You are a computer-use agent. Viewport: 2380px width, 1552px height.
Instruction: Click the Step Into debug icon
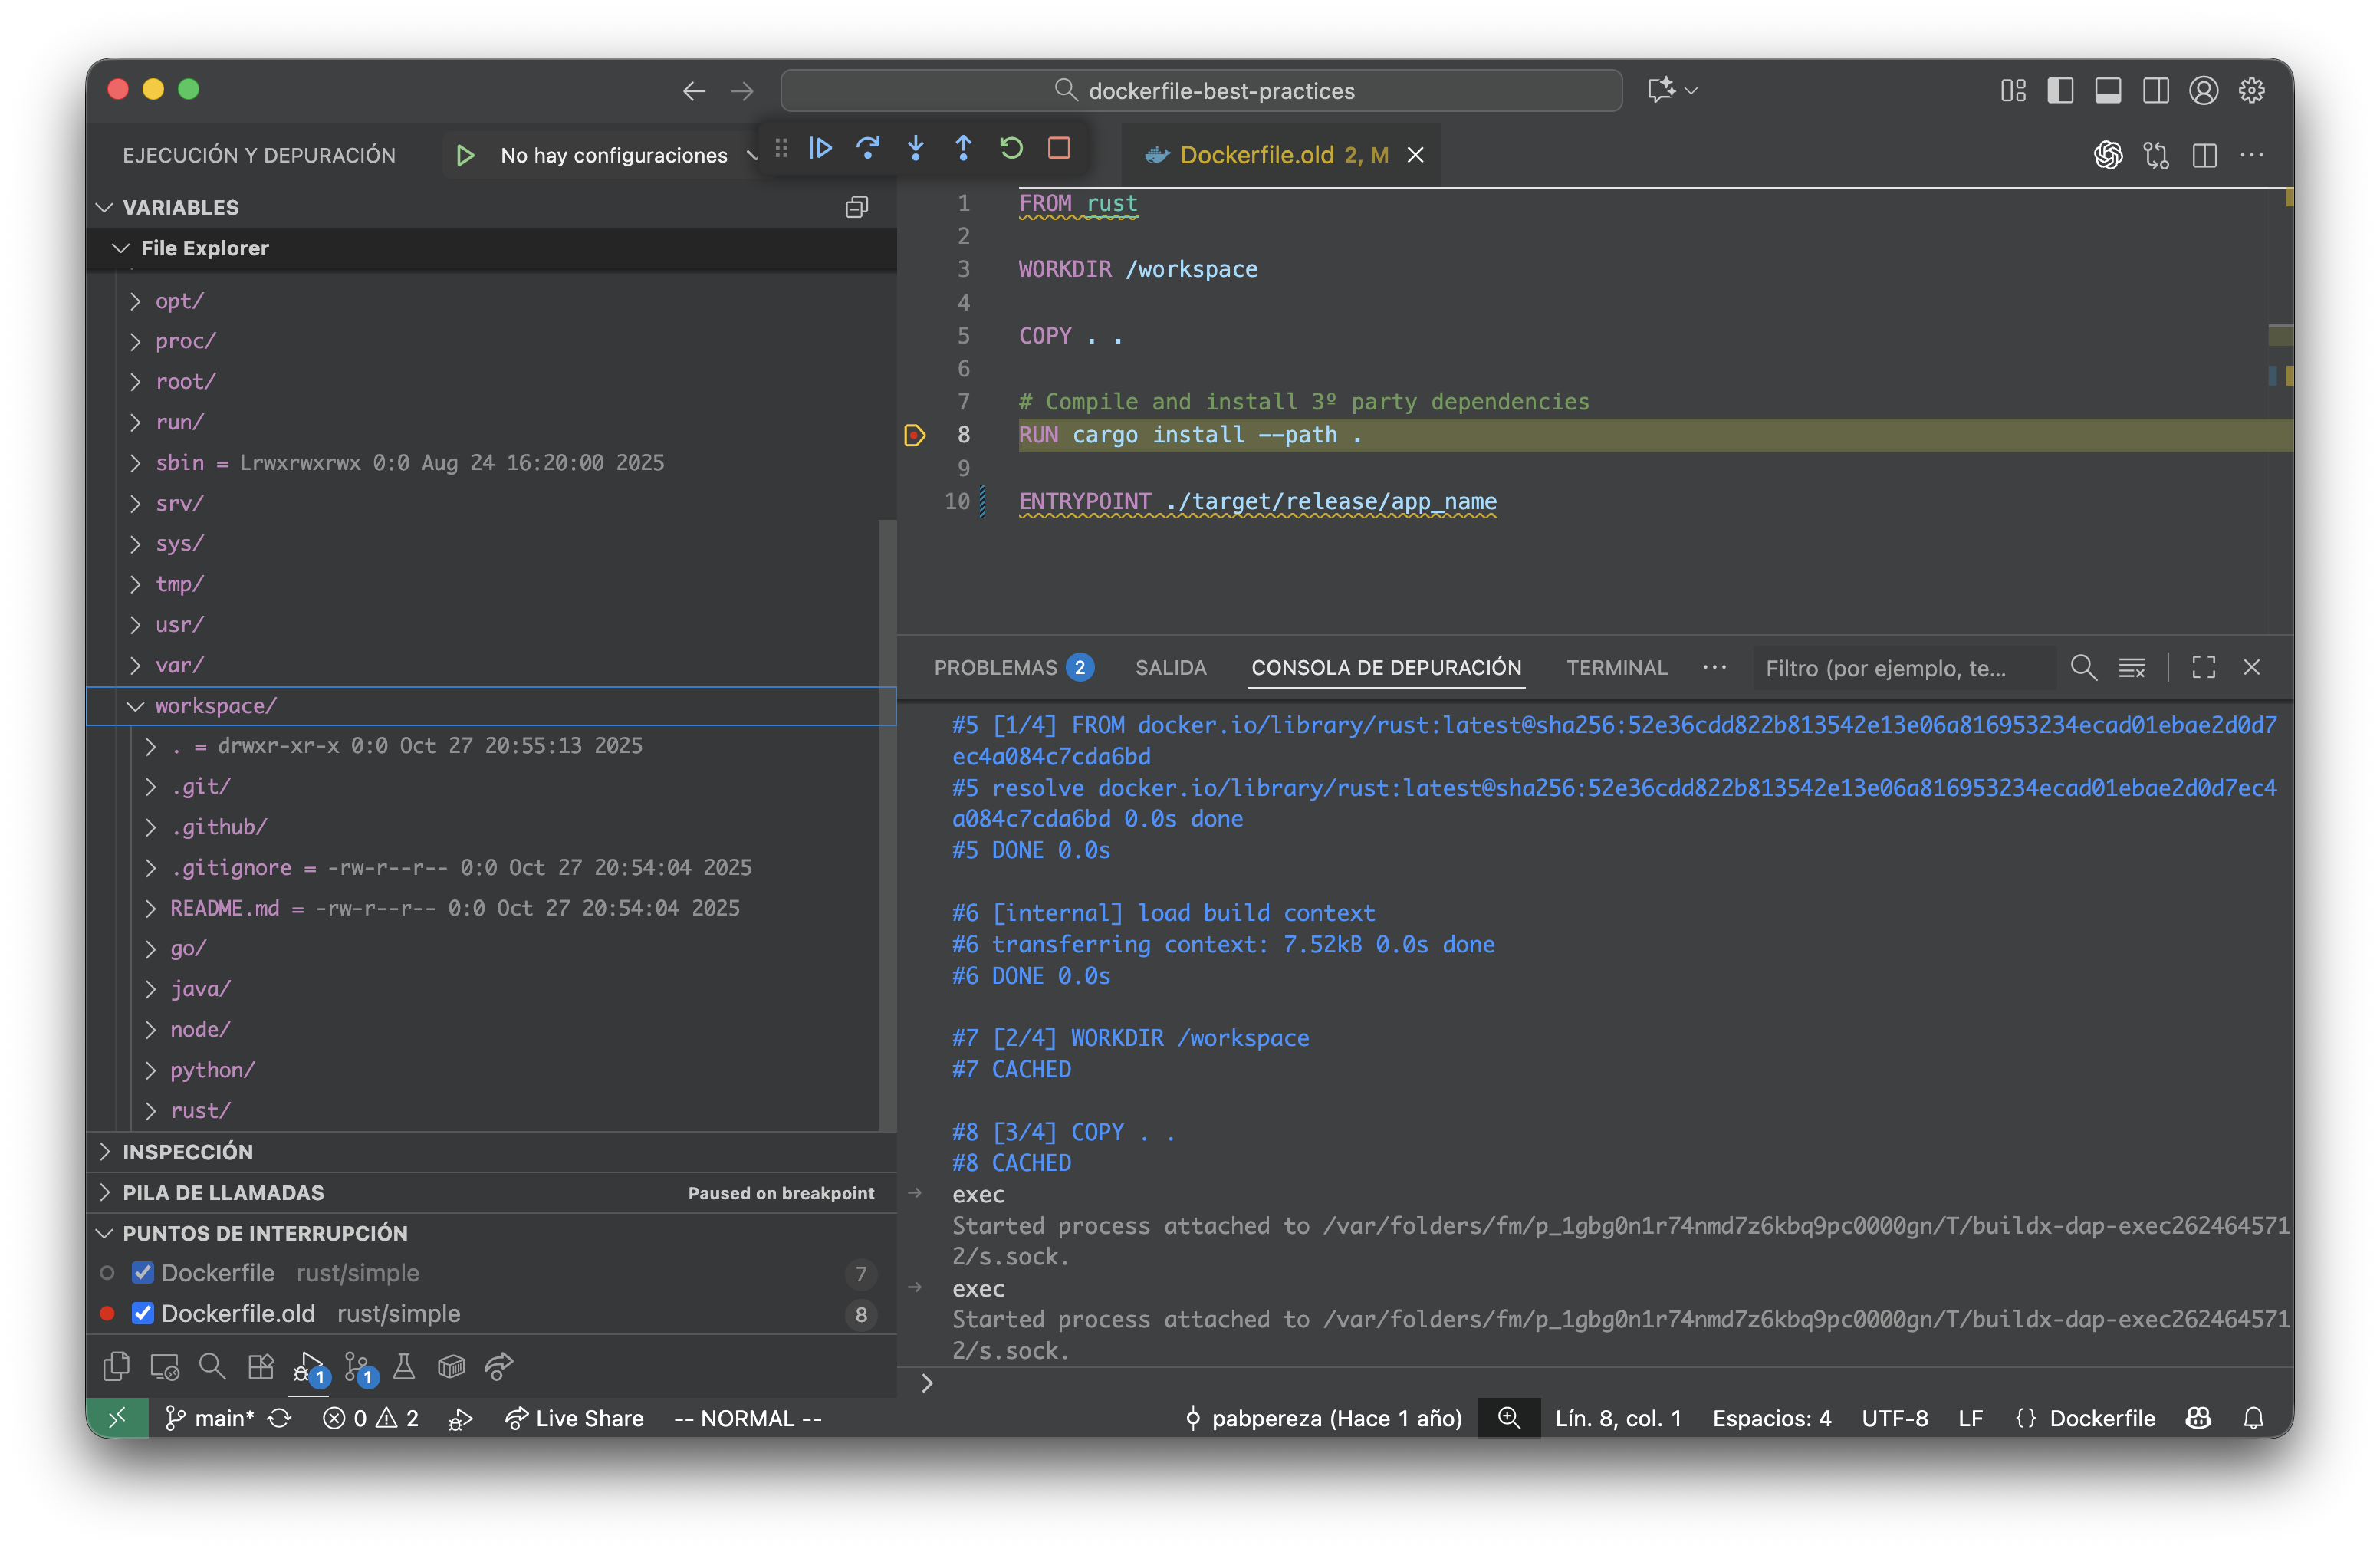coord(916,148)
